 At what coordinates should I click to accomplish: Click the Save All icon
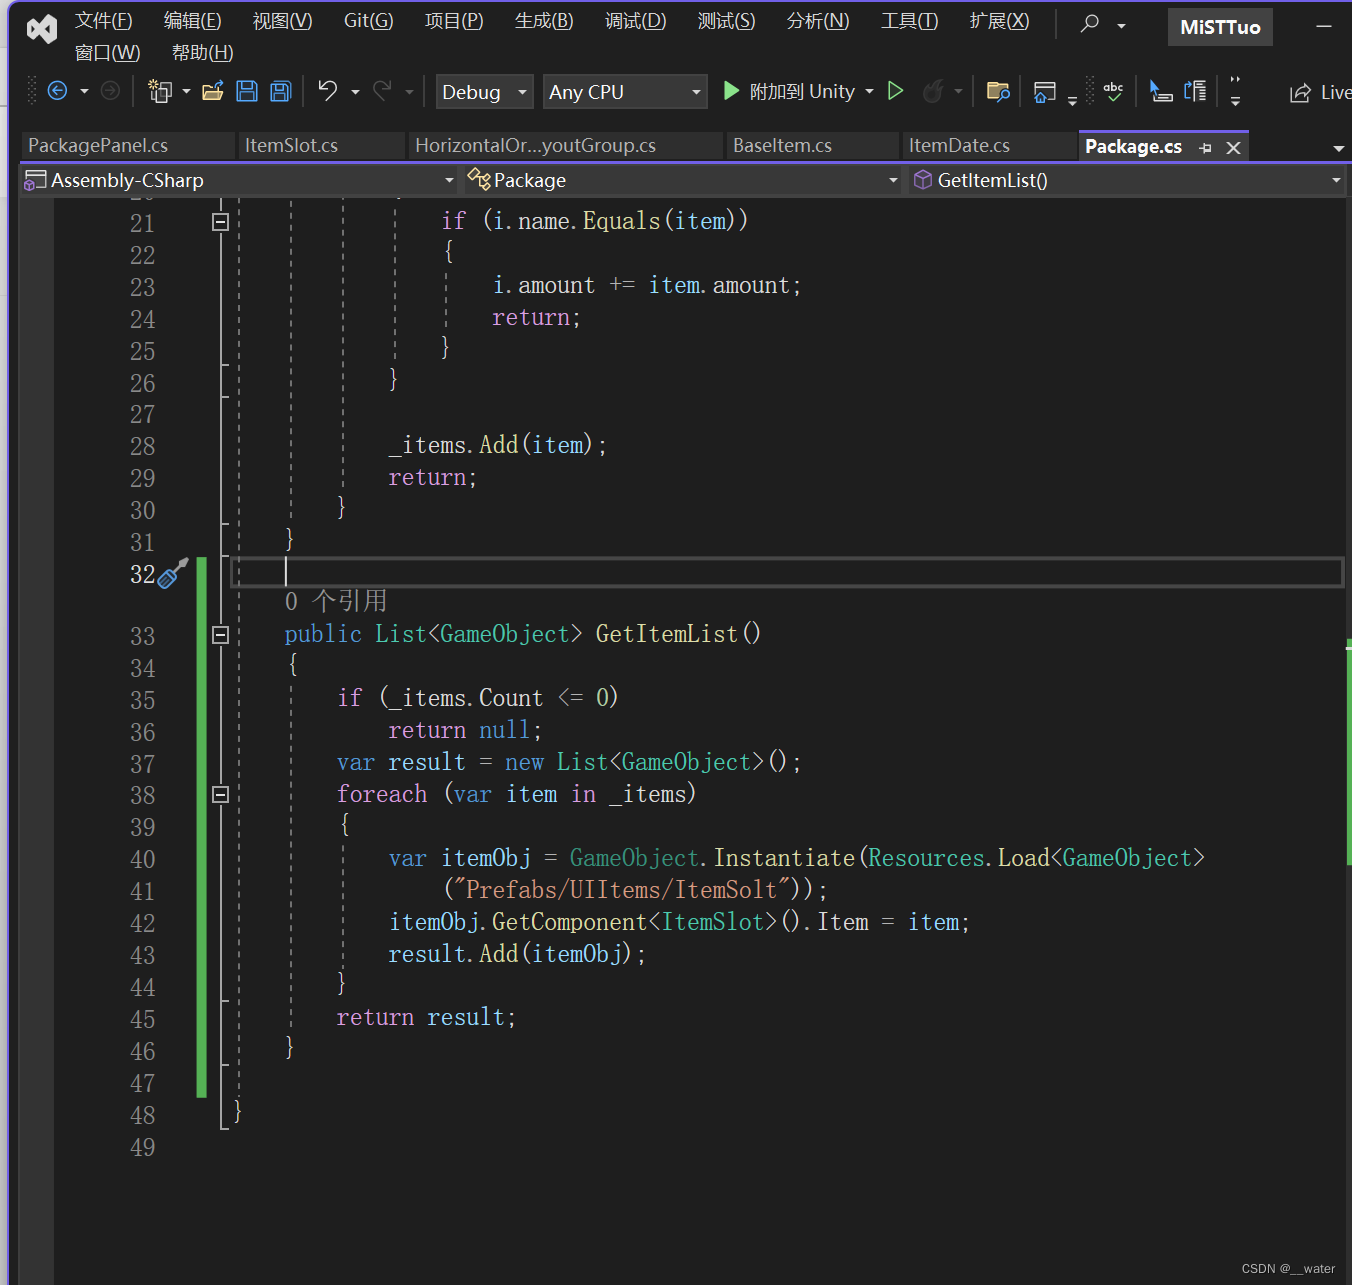click(281, 92)
